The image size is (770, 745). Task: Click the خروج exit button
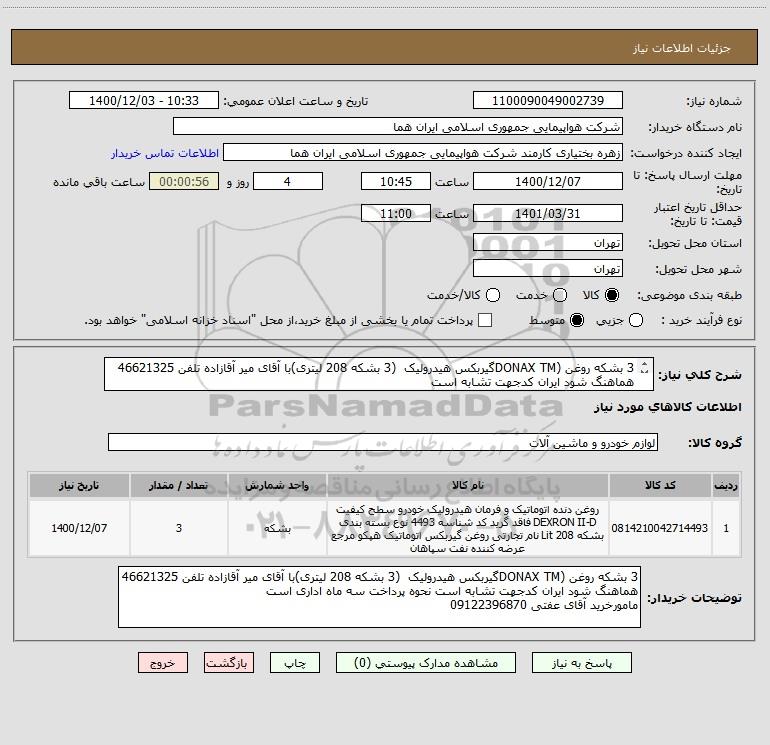pos(163,663)
